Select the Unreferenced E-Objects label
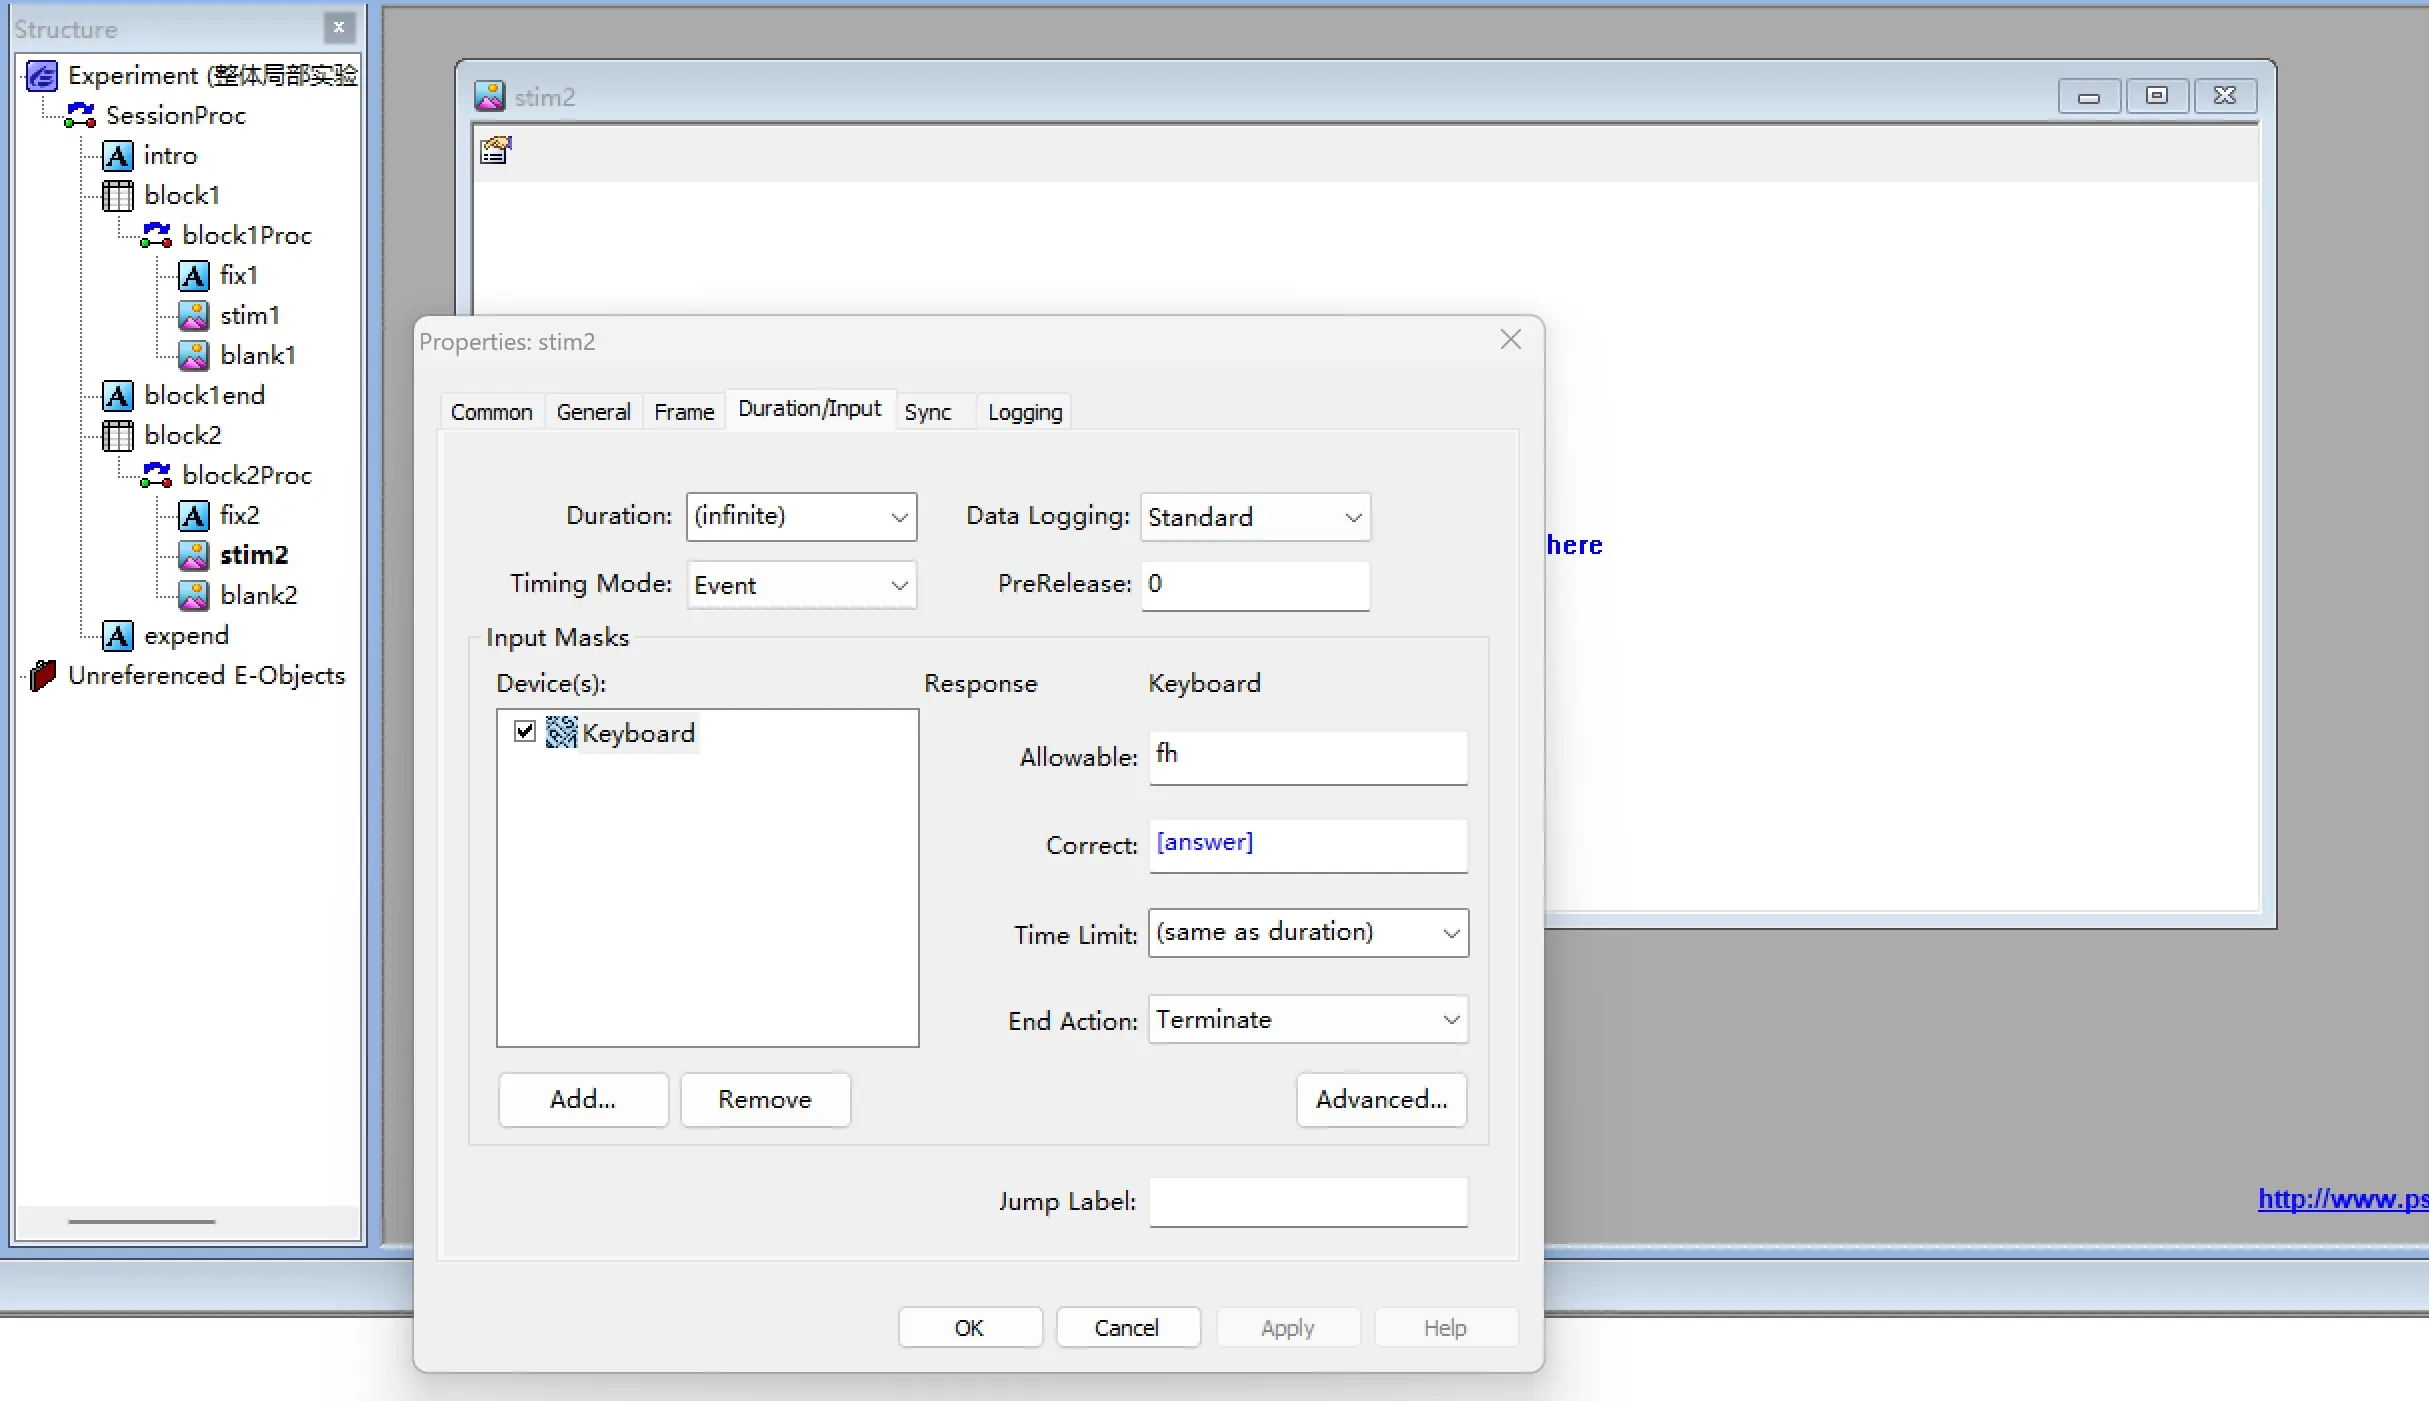 206,676
